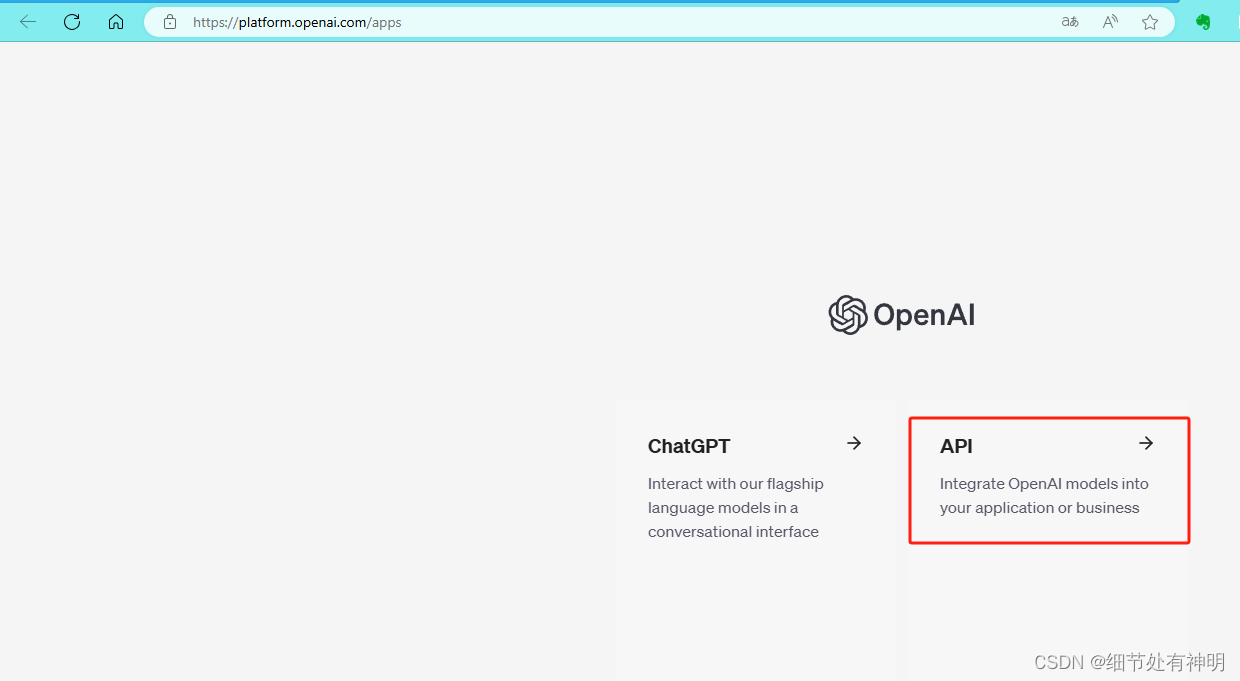Open the translate page icon
Viewport: 1240px width, 681px height.
[1070, 22]
